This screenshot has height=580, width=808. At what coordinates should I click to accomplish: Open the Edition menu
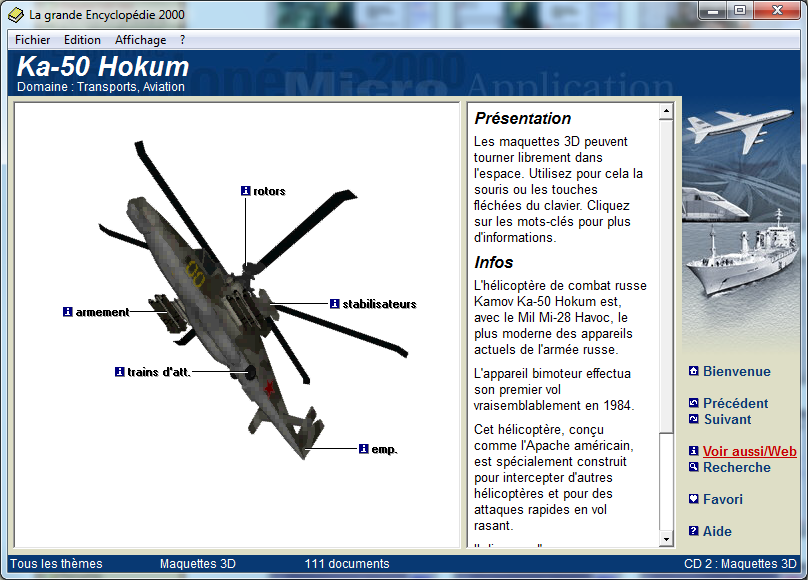(x=82, y=40)
